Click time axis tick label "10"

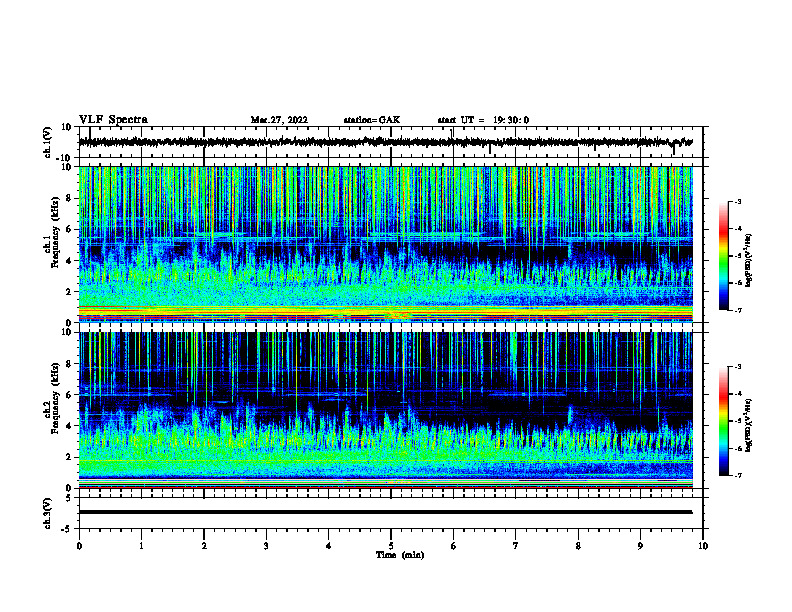[703, 546]
